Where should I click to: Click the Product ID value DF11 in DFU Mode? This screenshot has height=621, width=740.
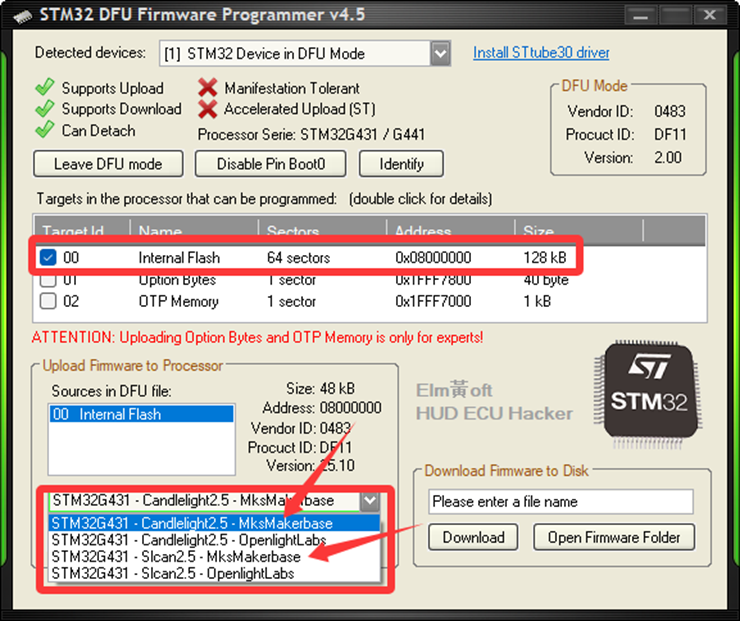coord(670,134)
